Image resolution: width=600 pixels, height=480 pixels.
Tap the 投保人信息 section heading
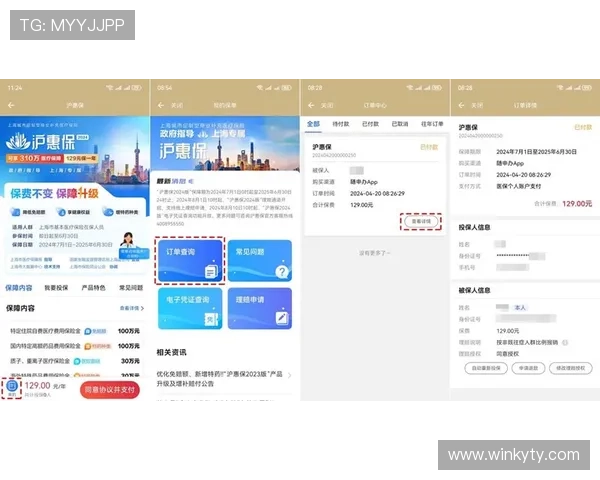(474, 227)
